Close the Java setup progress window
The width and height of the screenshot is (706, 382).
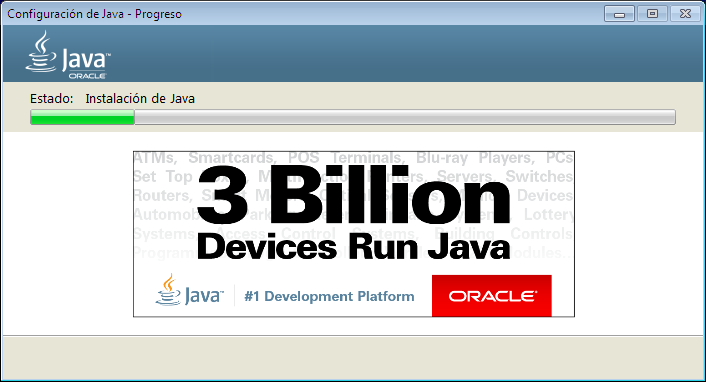[x=685, y=14]
